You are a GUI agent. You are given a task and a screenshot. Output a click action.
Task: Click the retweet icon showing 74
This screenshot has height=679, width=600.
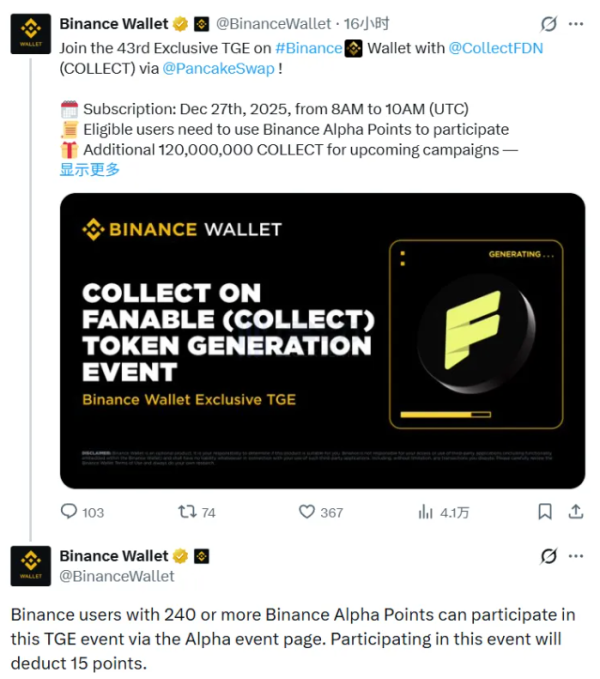click(x=187, y=511)
